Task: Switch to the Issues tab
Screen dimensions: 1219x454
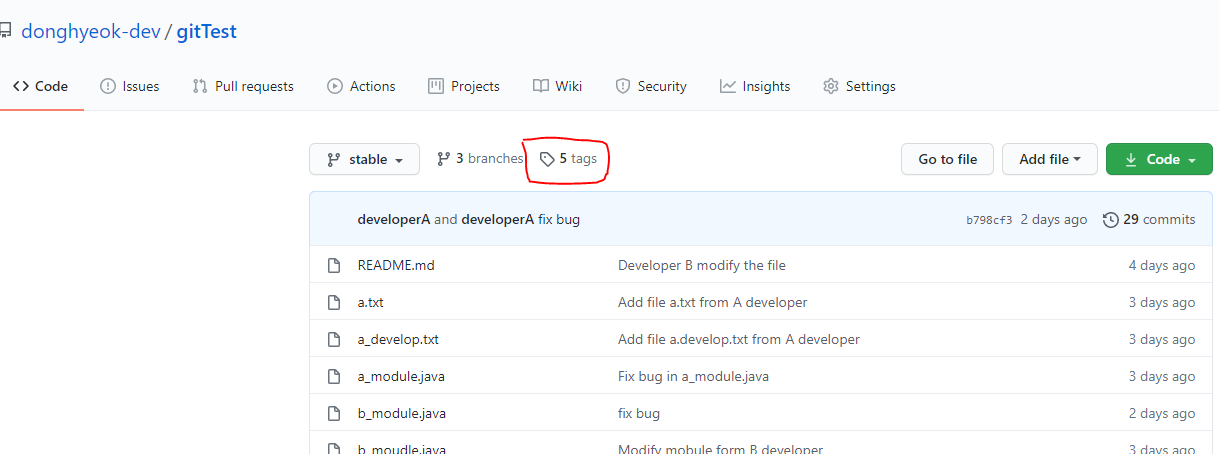Action: click(130, 86)
